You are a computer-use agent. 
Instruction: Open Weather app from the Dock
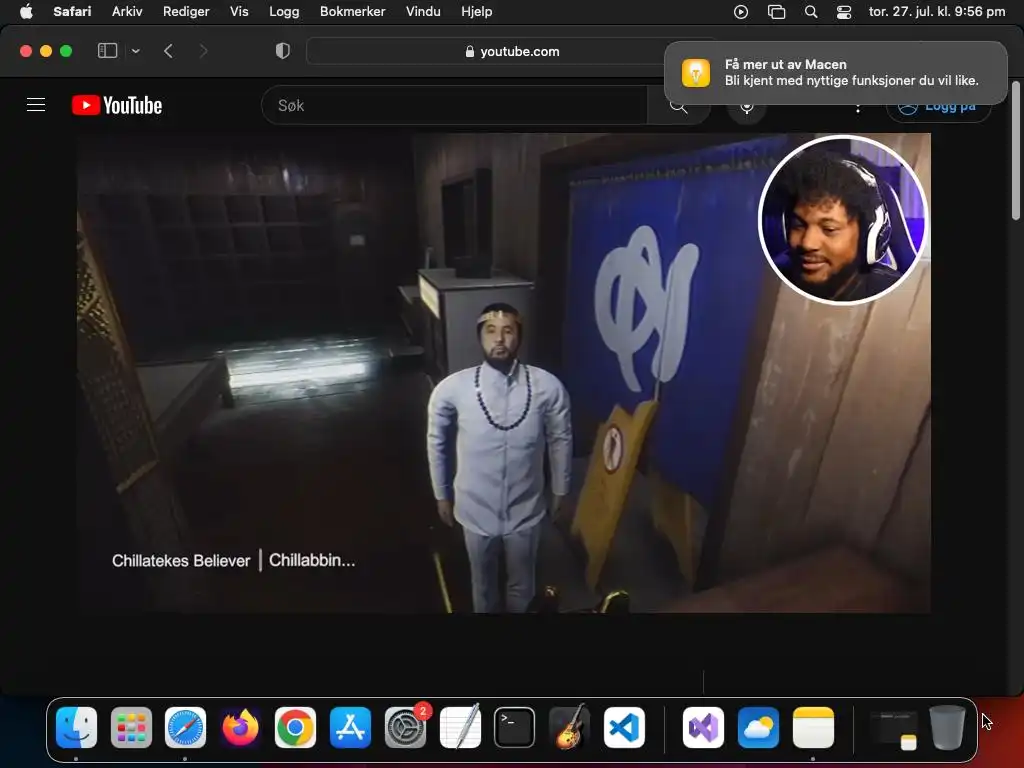click(758, 727)
